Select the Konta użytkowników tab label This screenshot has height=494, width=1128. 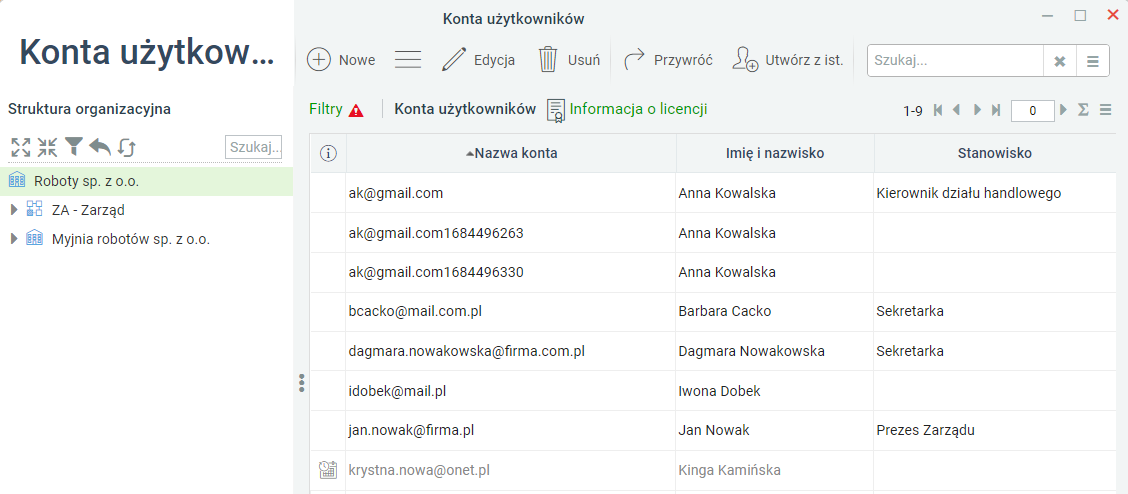(465, 109)
